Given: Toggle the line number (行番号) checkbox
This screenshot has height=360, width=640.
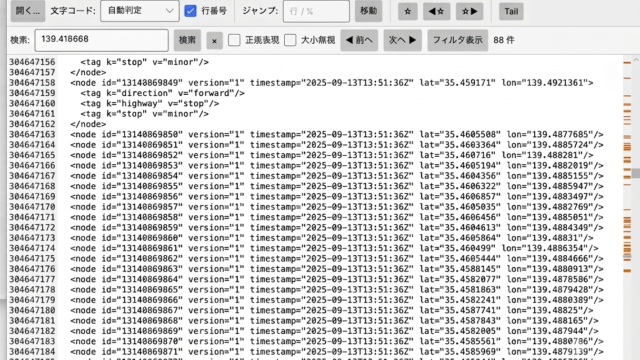Looking at the screenshot, I should pyautogui.click(x=190, y=11).
